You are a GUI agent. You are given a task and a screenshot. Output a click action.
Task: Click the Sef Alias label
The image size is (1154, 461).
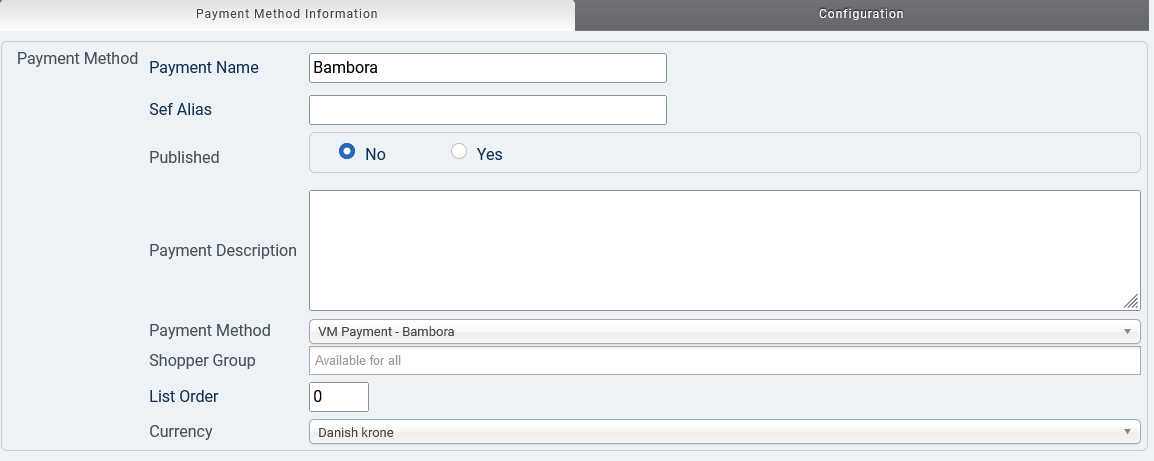pos(180,110)
